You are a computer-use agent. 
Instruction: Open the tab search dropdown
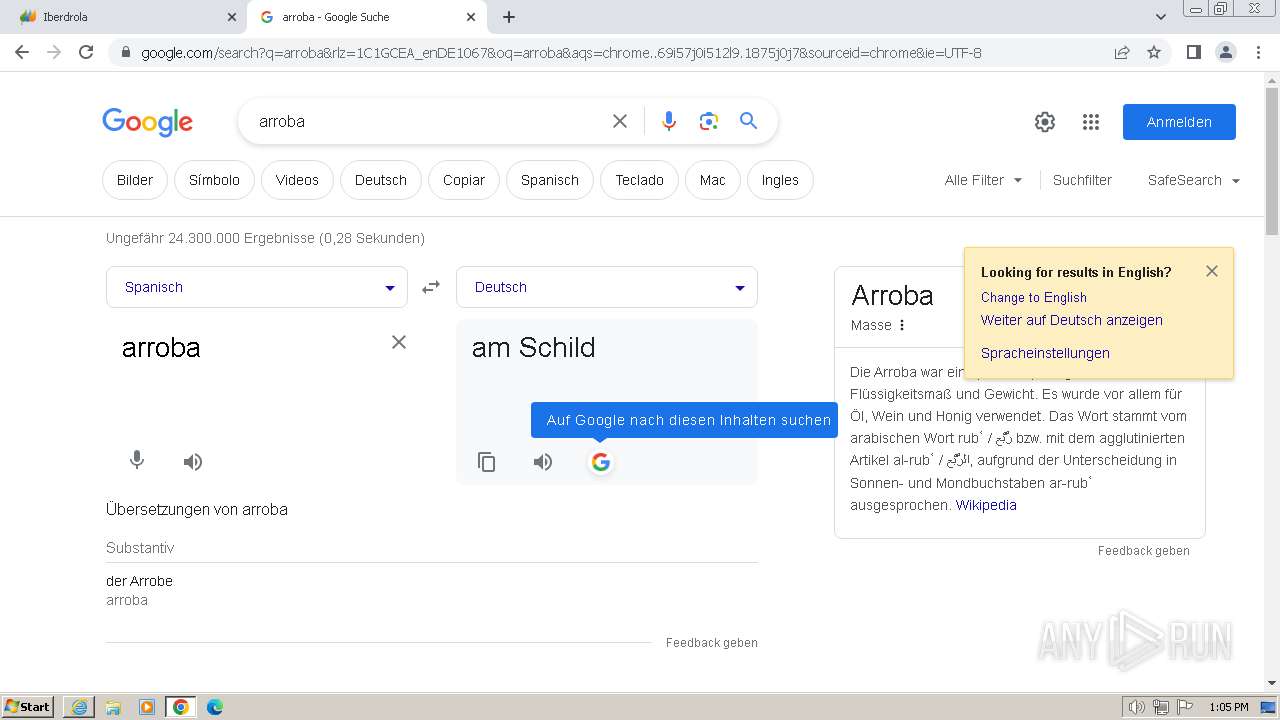(1161, 17)
